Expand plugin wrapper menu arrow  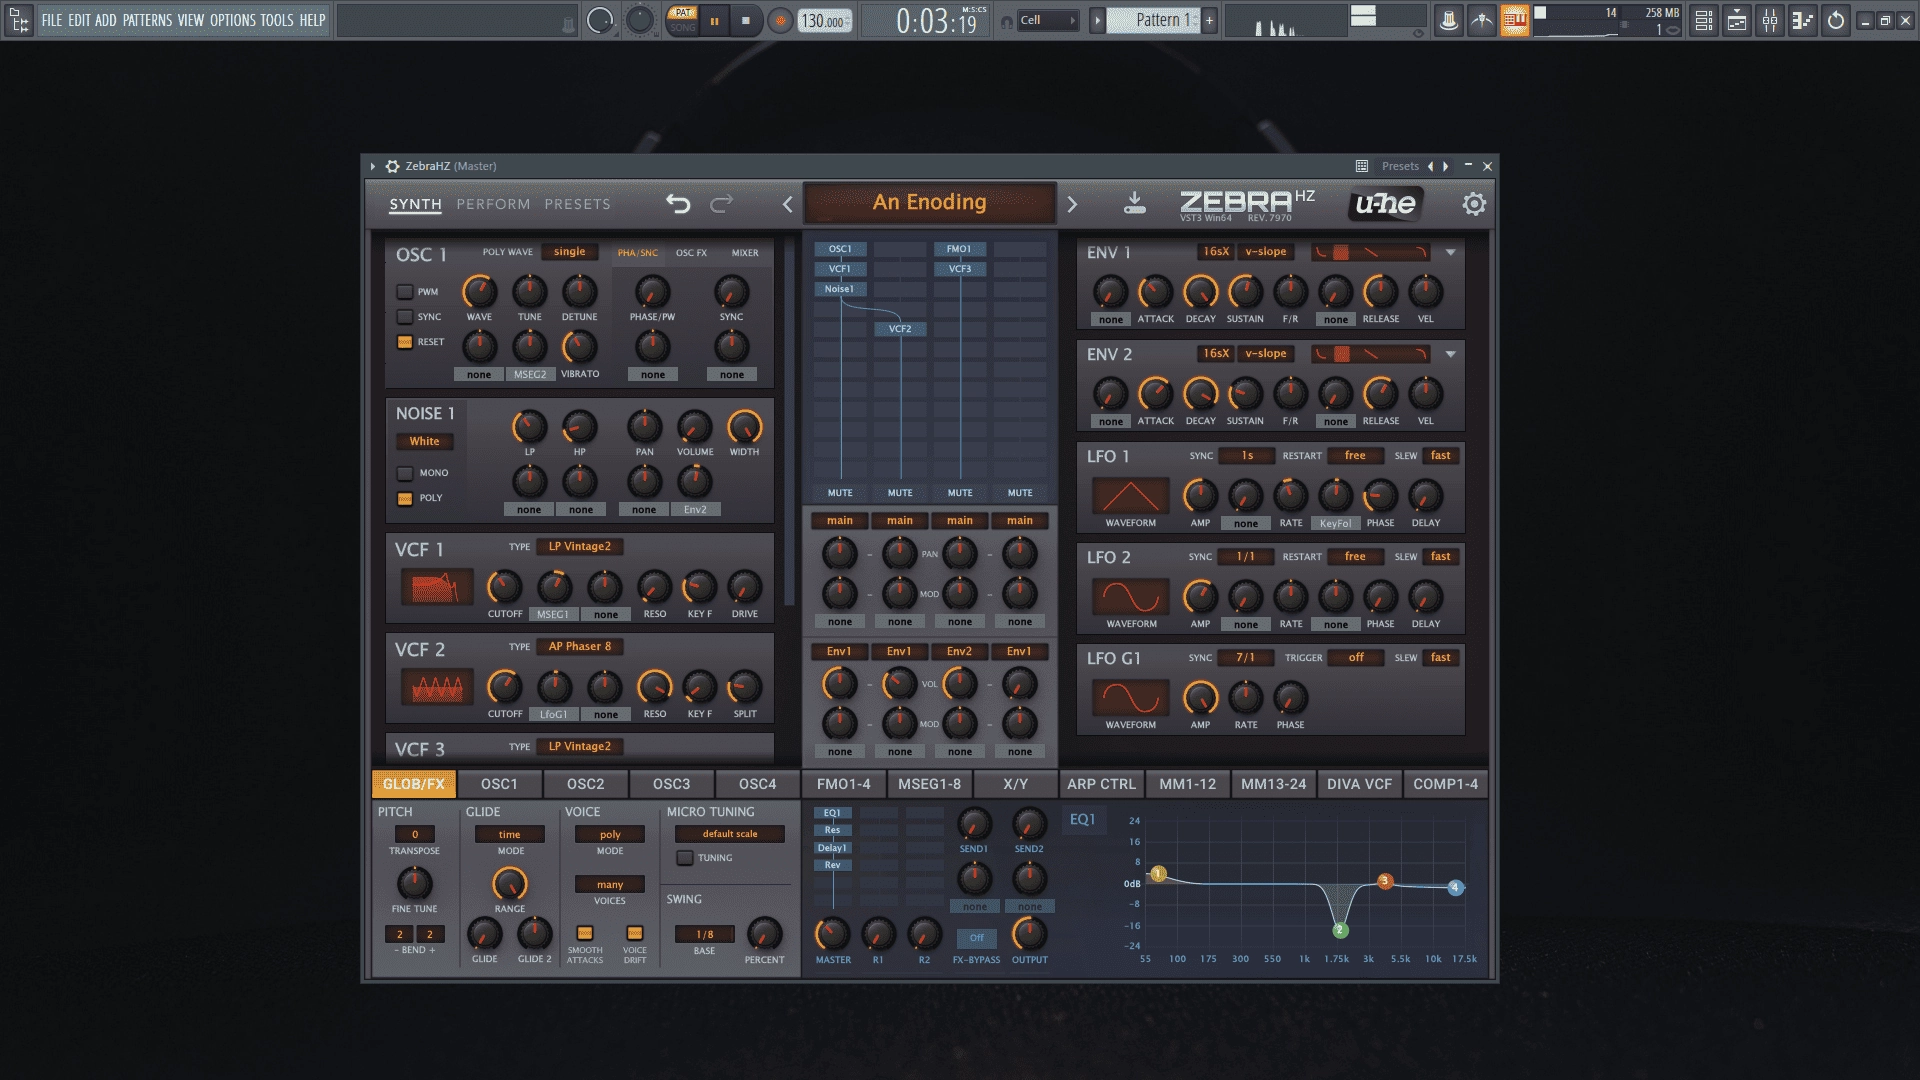[373, 166]
